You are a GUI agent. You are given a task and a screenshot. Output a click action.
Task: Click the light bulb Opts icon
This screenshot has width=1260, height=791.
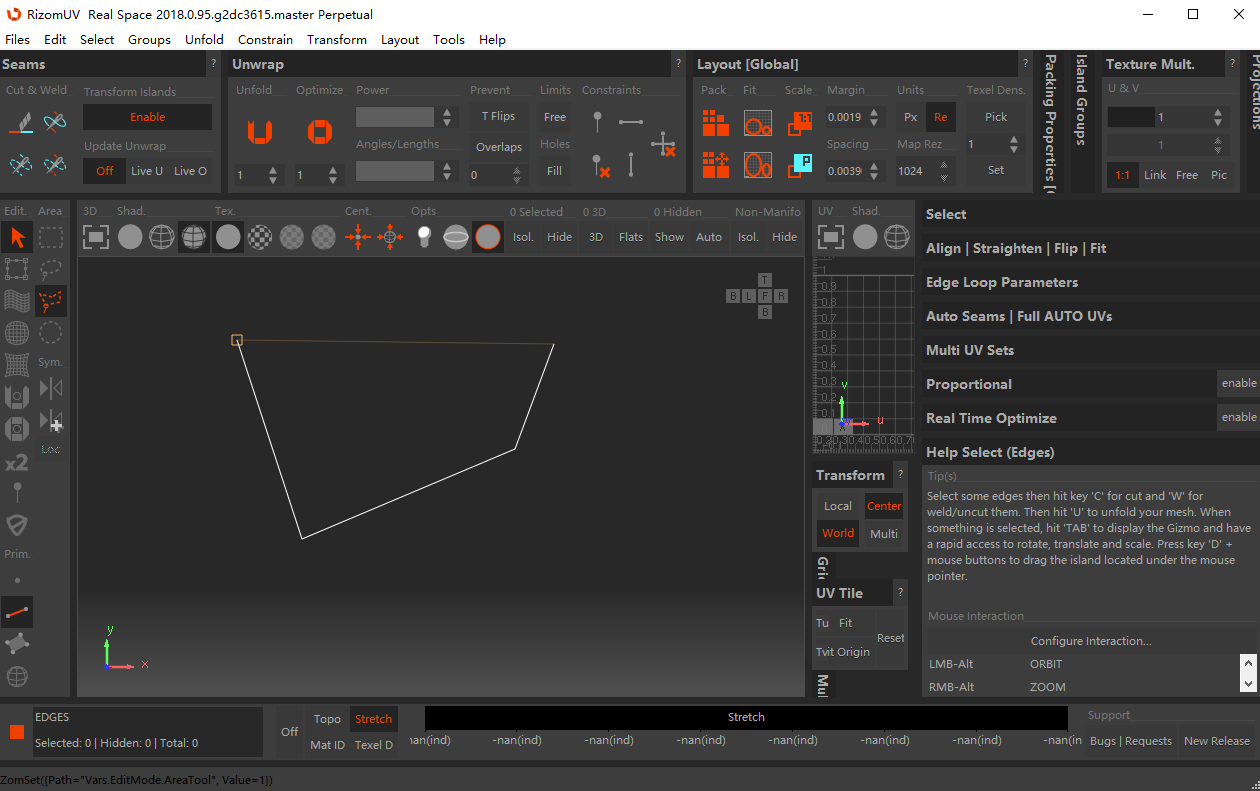(x=424, y=237)
